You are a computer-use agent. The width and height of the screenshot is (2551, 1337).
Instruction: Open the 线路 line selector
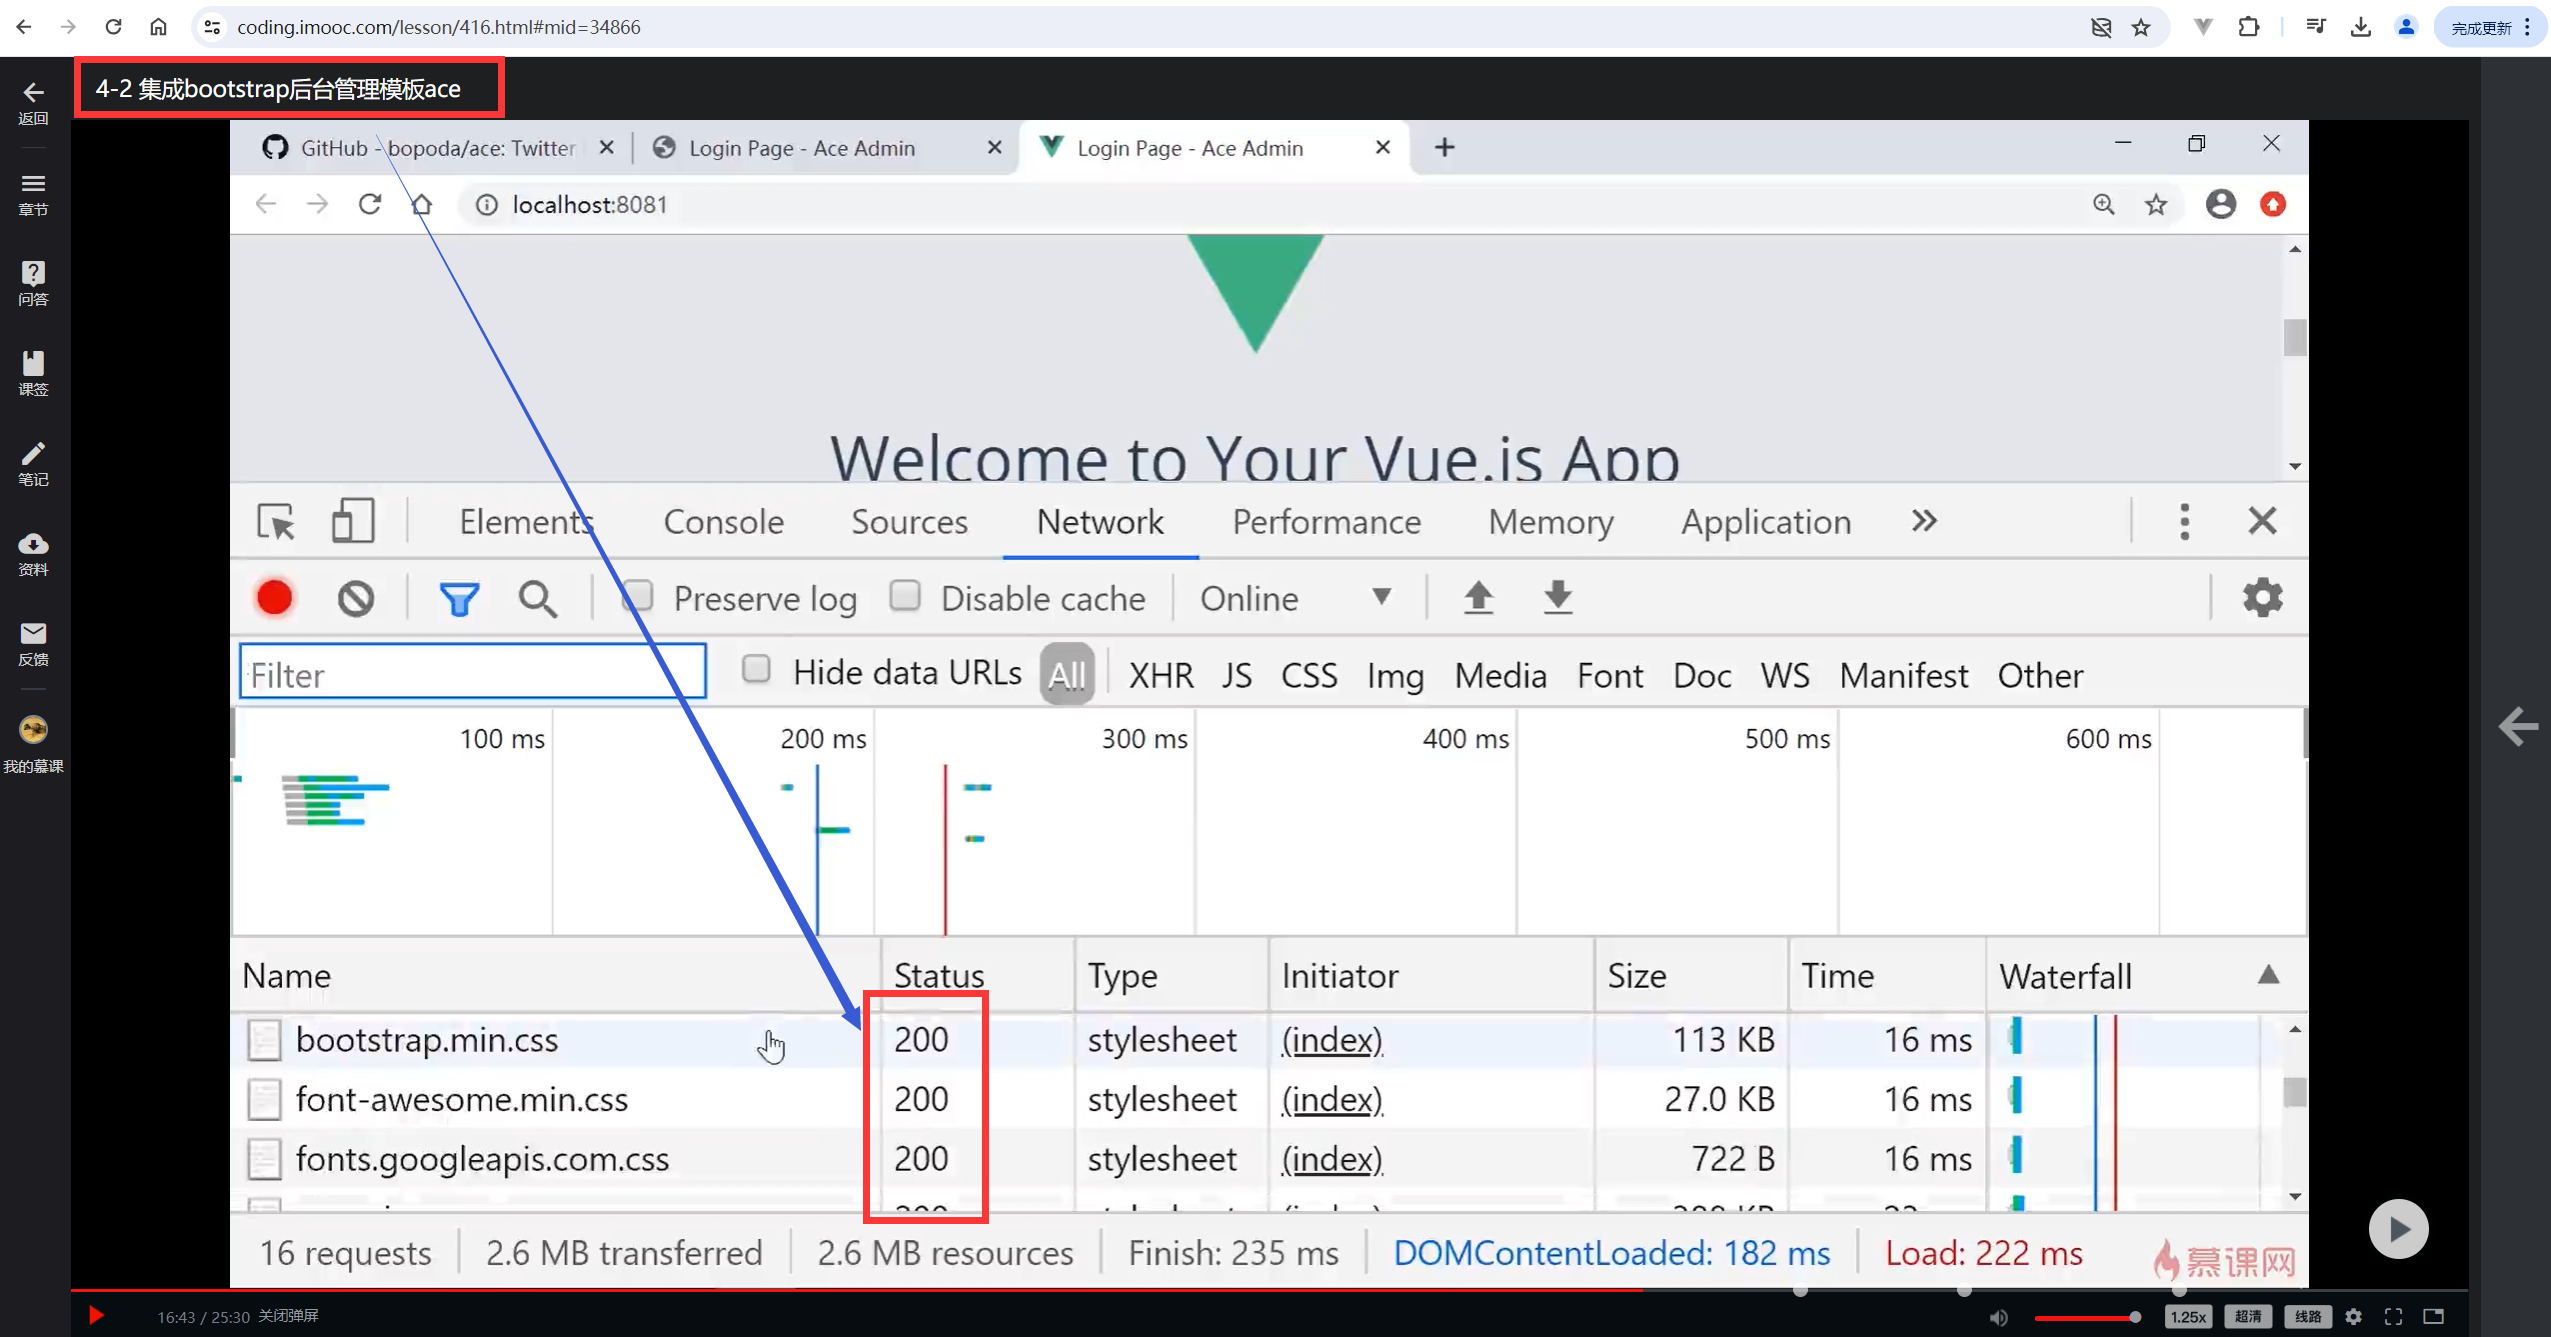coord(2307,1316)
